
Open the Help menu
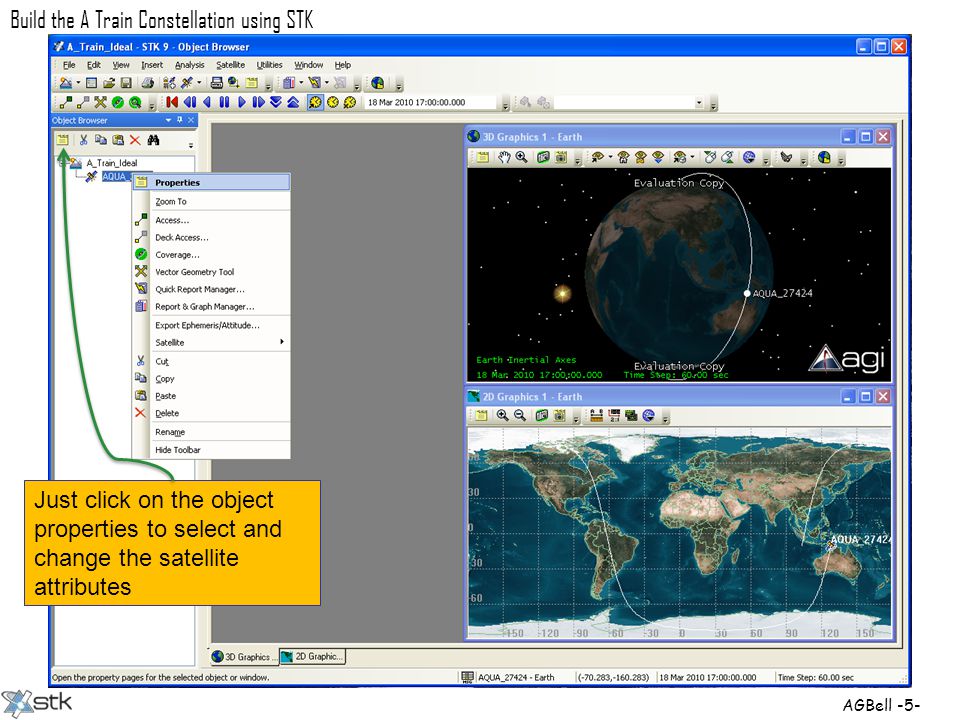343,65
